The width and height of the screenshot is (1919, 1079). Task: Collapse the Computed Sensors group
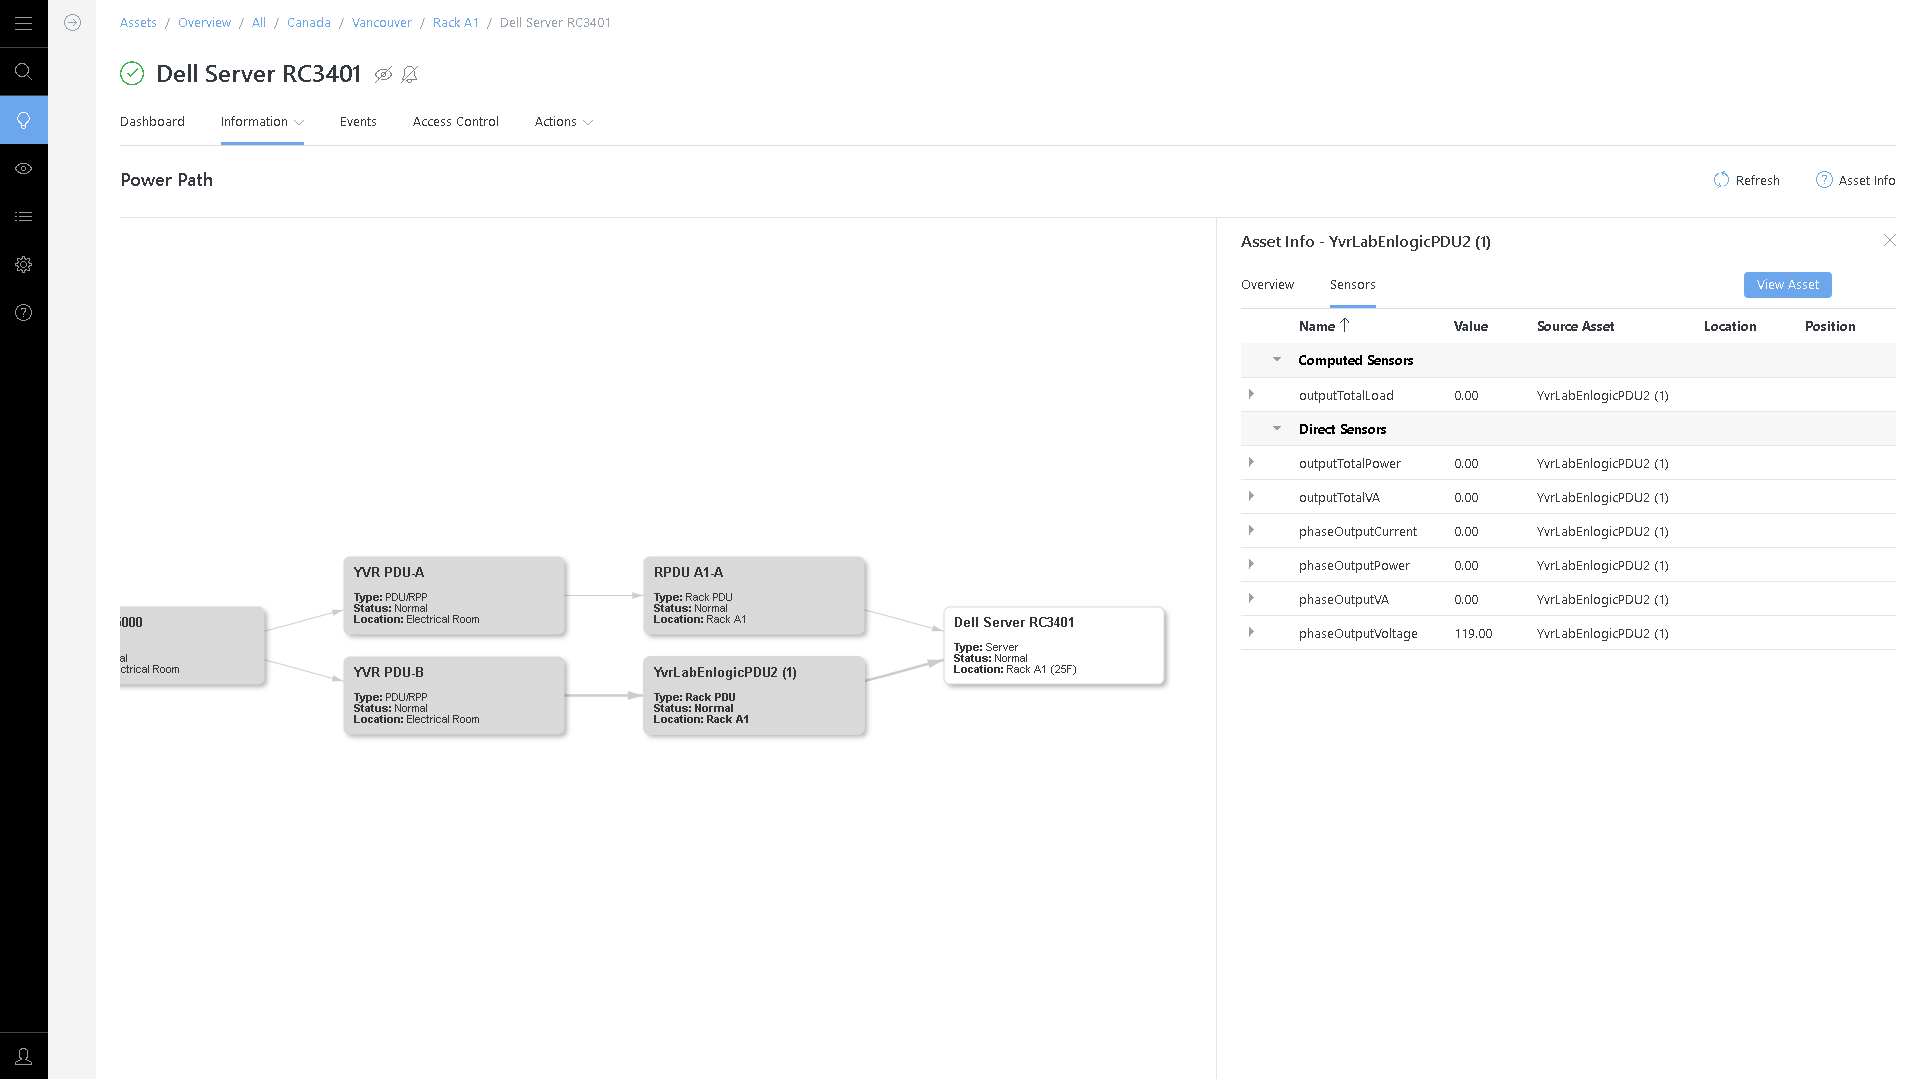click(1277, 359)
